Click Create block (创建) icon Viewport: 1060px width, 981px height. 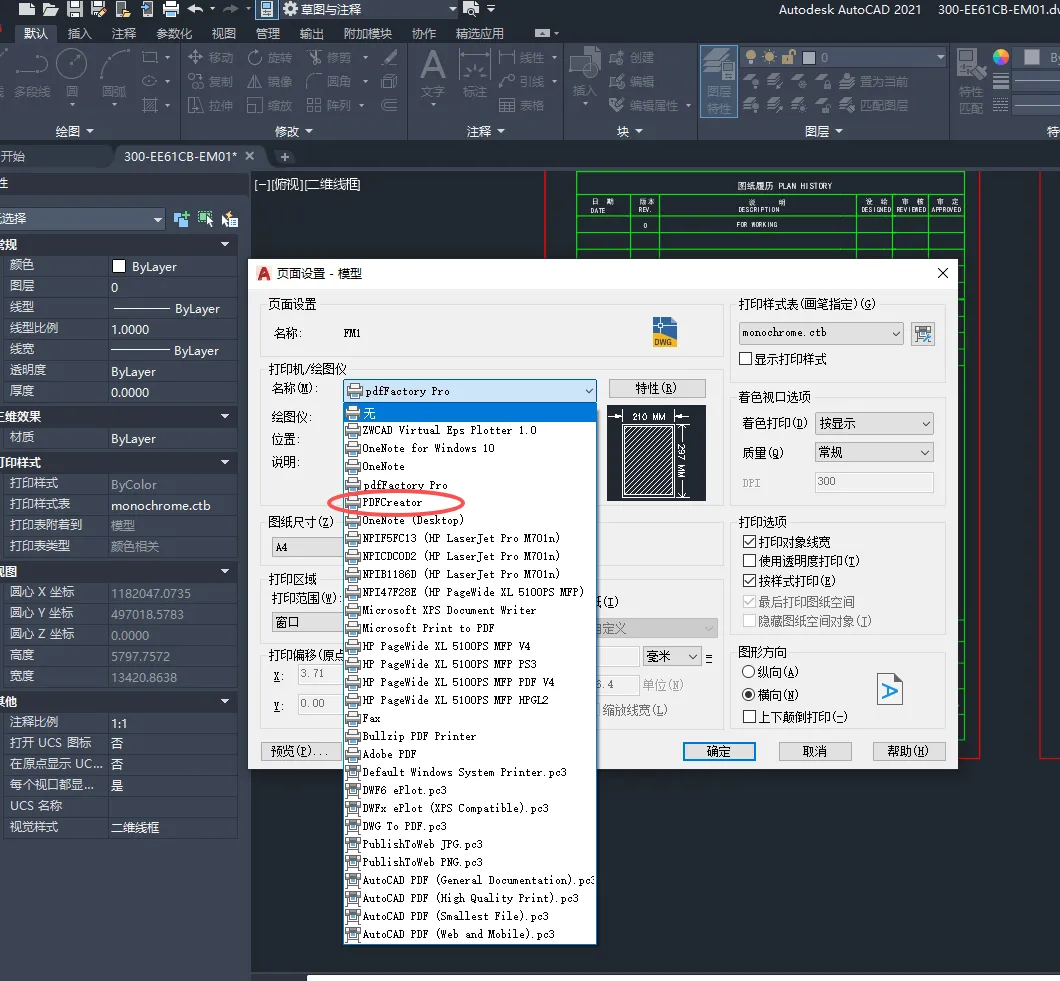click(631, 57)
